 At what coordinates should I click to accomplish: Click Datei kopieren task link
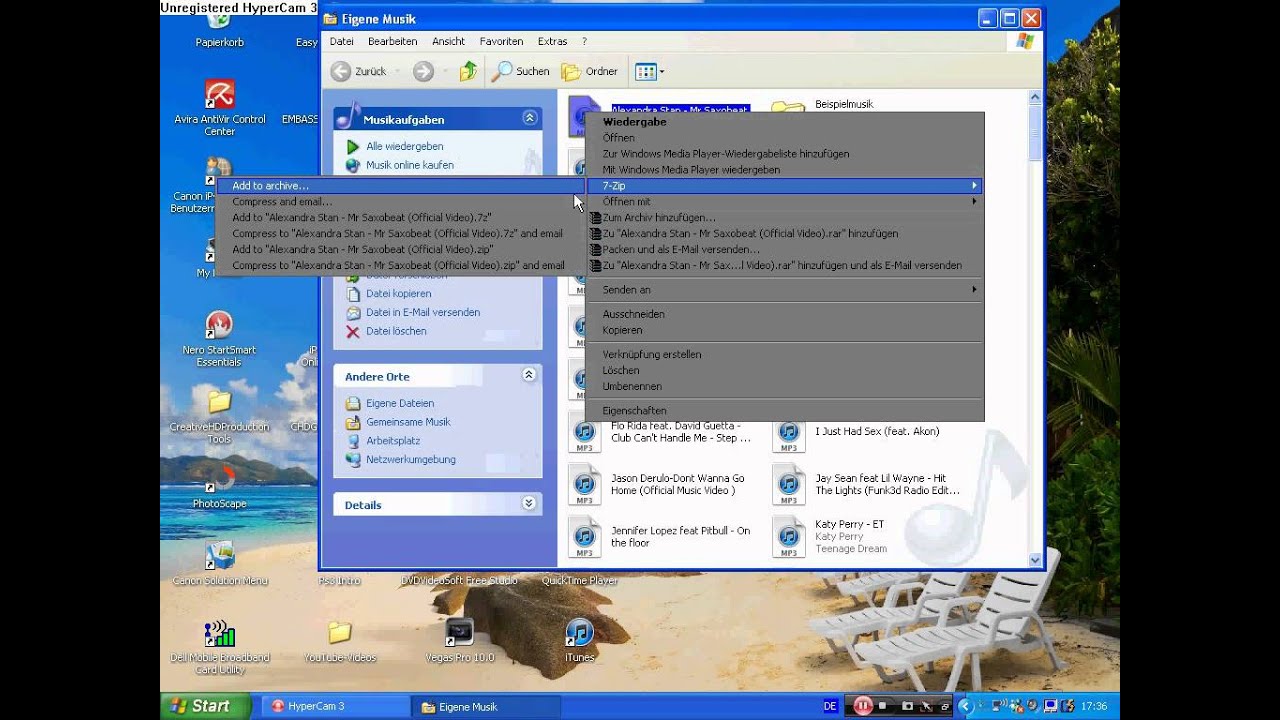(398, 293)
